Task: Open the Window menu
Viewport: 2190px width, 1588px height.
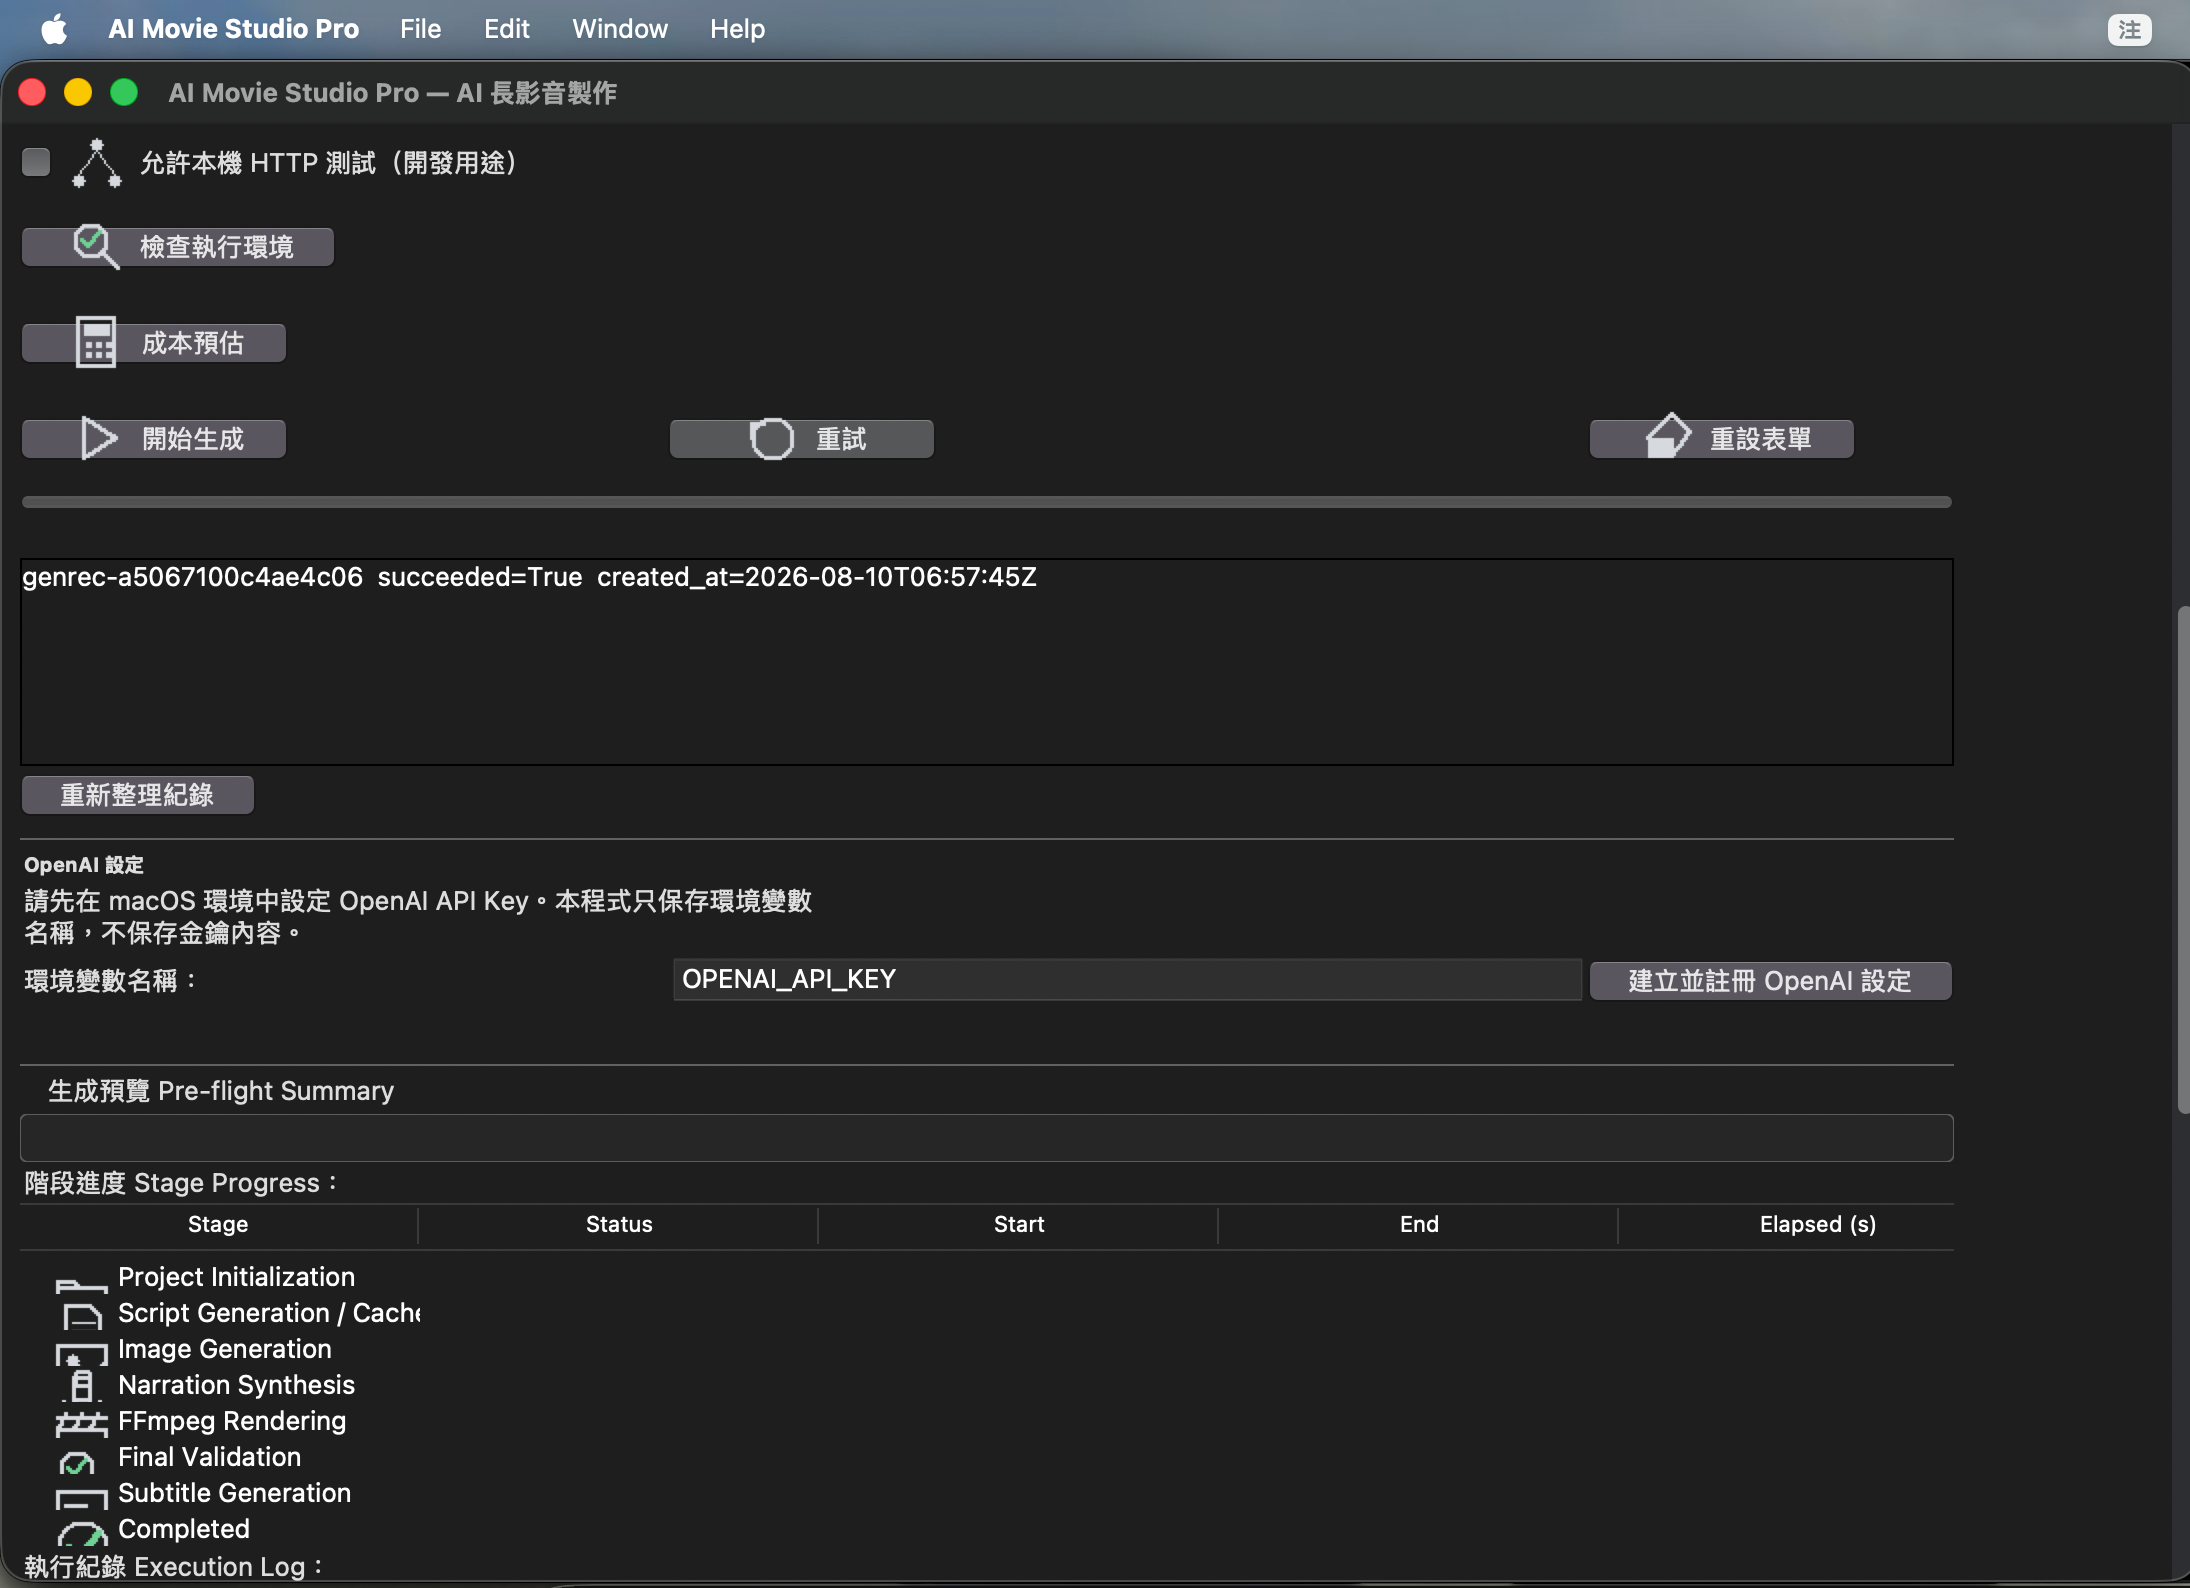Action: pyautogui.click(x=620, y=29)
